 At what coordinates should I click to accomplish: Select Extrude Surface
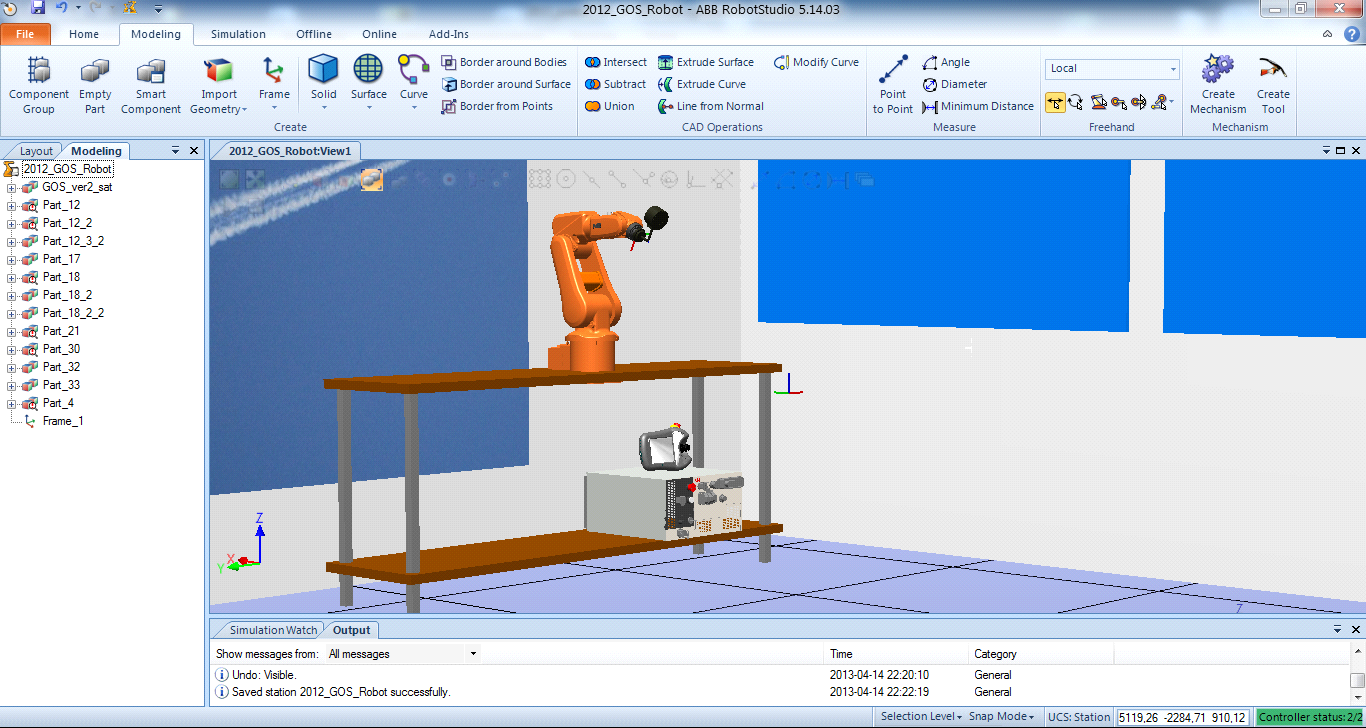[706, 62]
